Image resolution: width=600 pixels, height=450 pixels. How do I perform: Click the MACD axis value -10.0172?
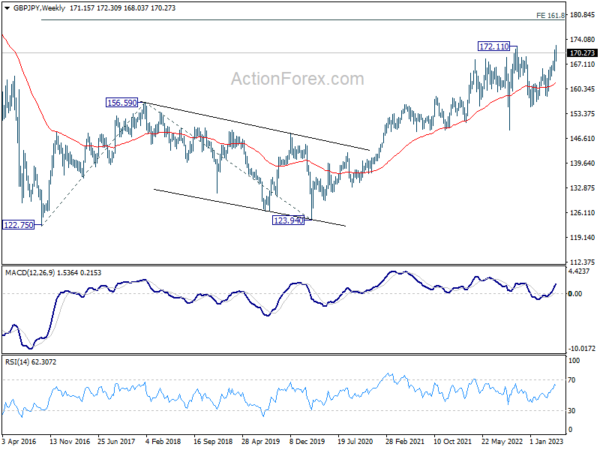click(582, 348)
